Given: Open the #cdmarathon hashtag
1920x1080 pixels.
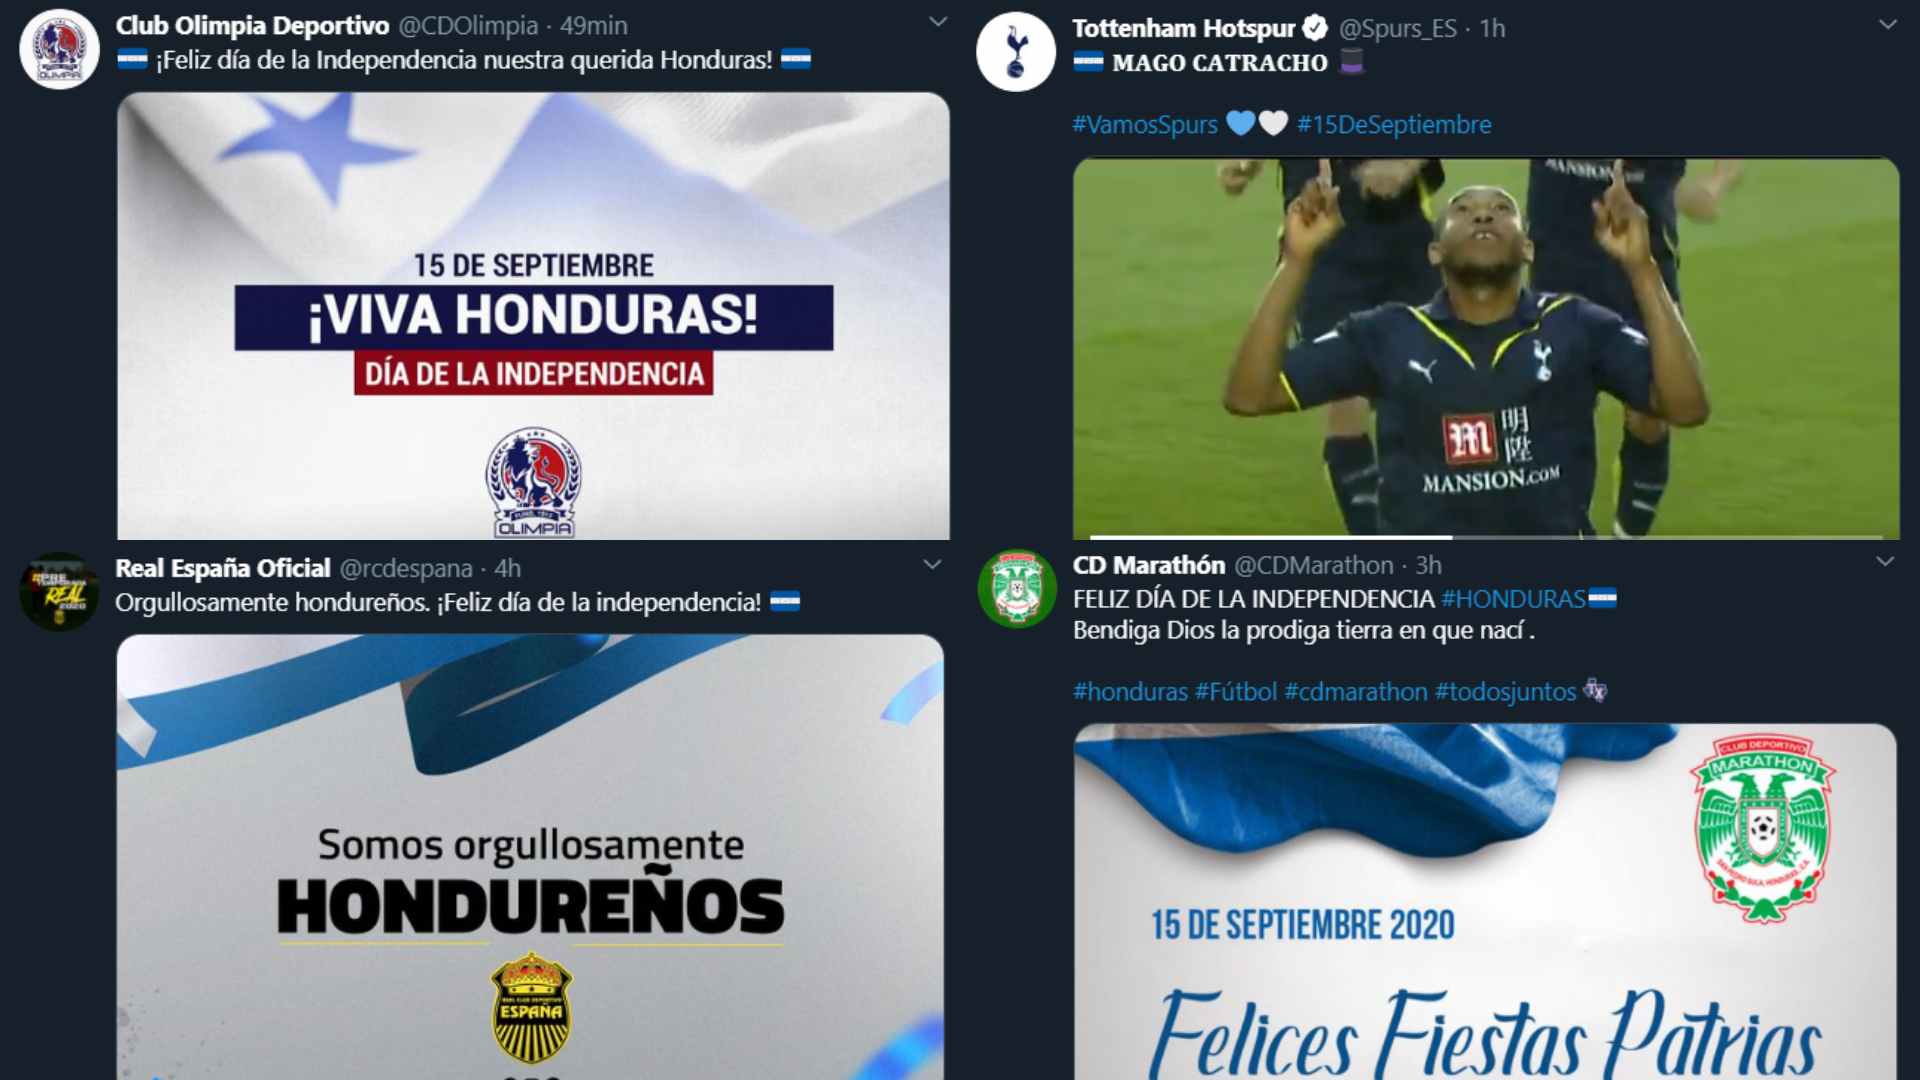Looking at the screenshot, I should click(1356, 691).
